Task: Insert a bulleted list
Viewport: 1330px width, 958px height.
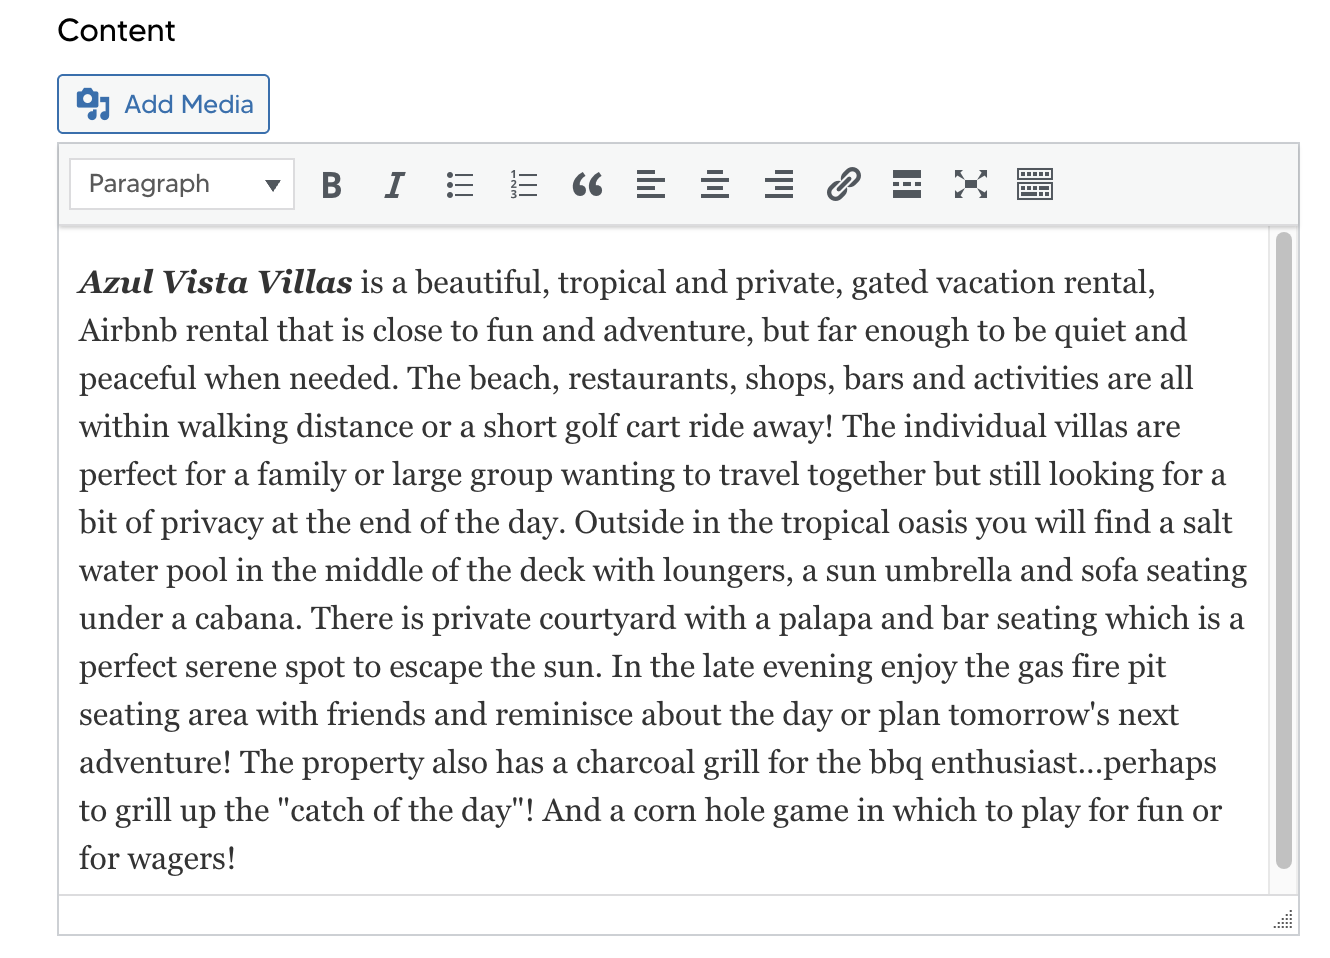Action: click(x=459, y=185)
